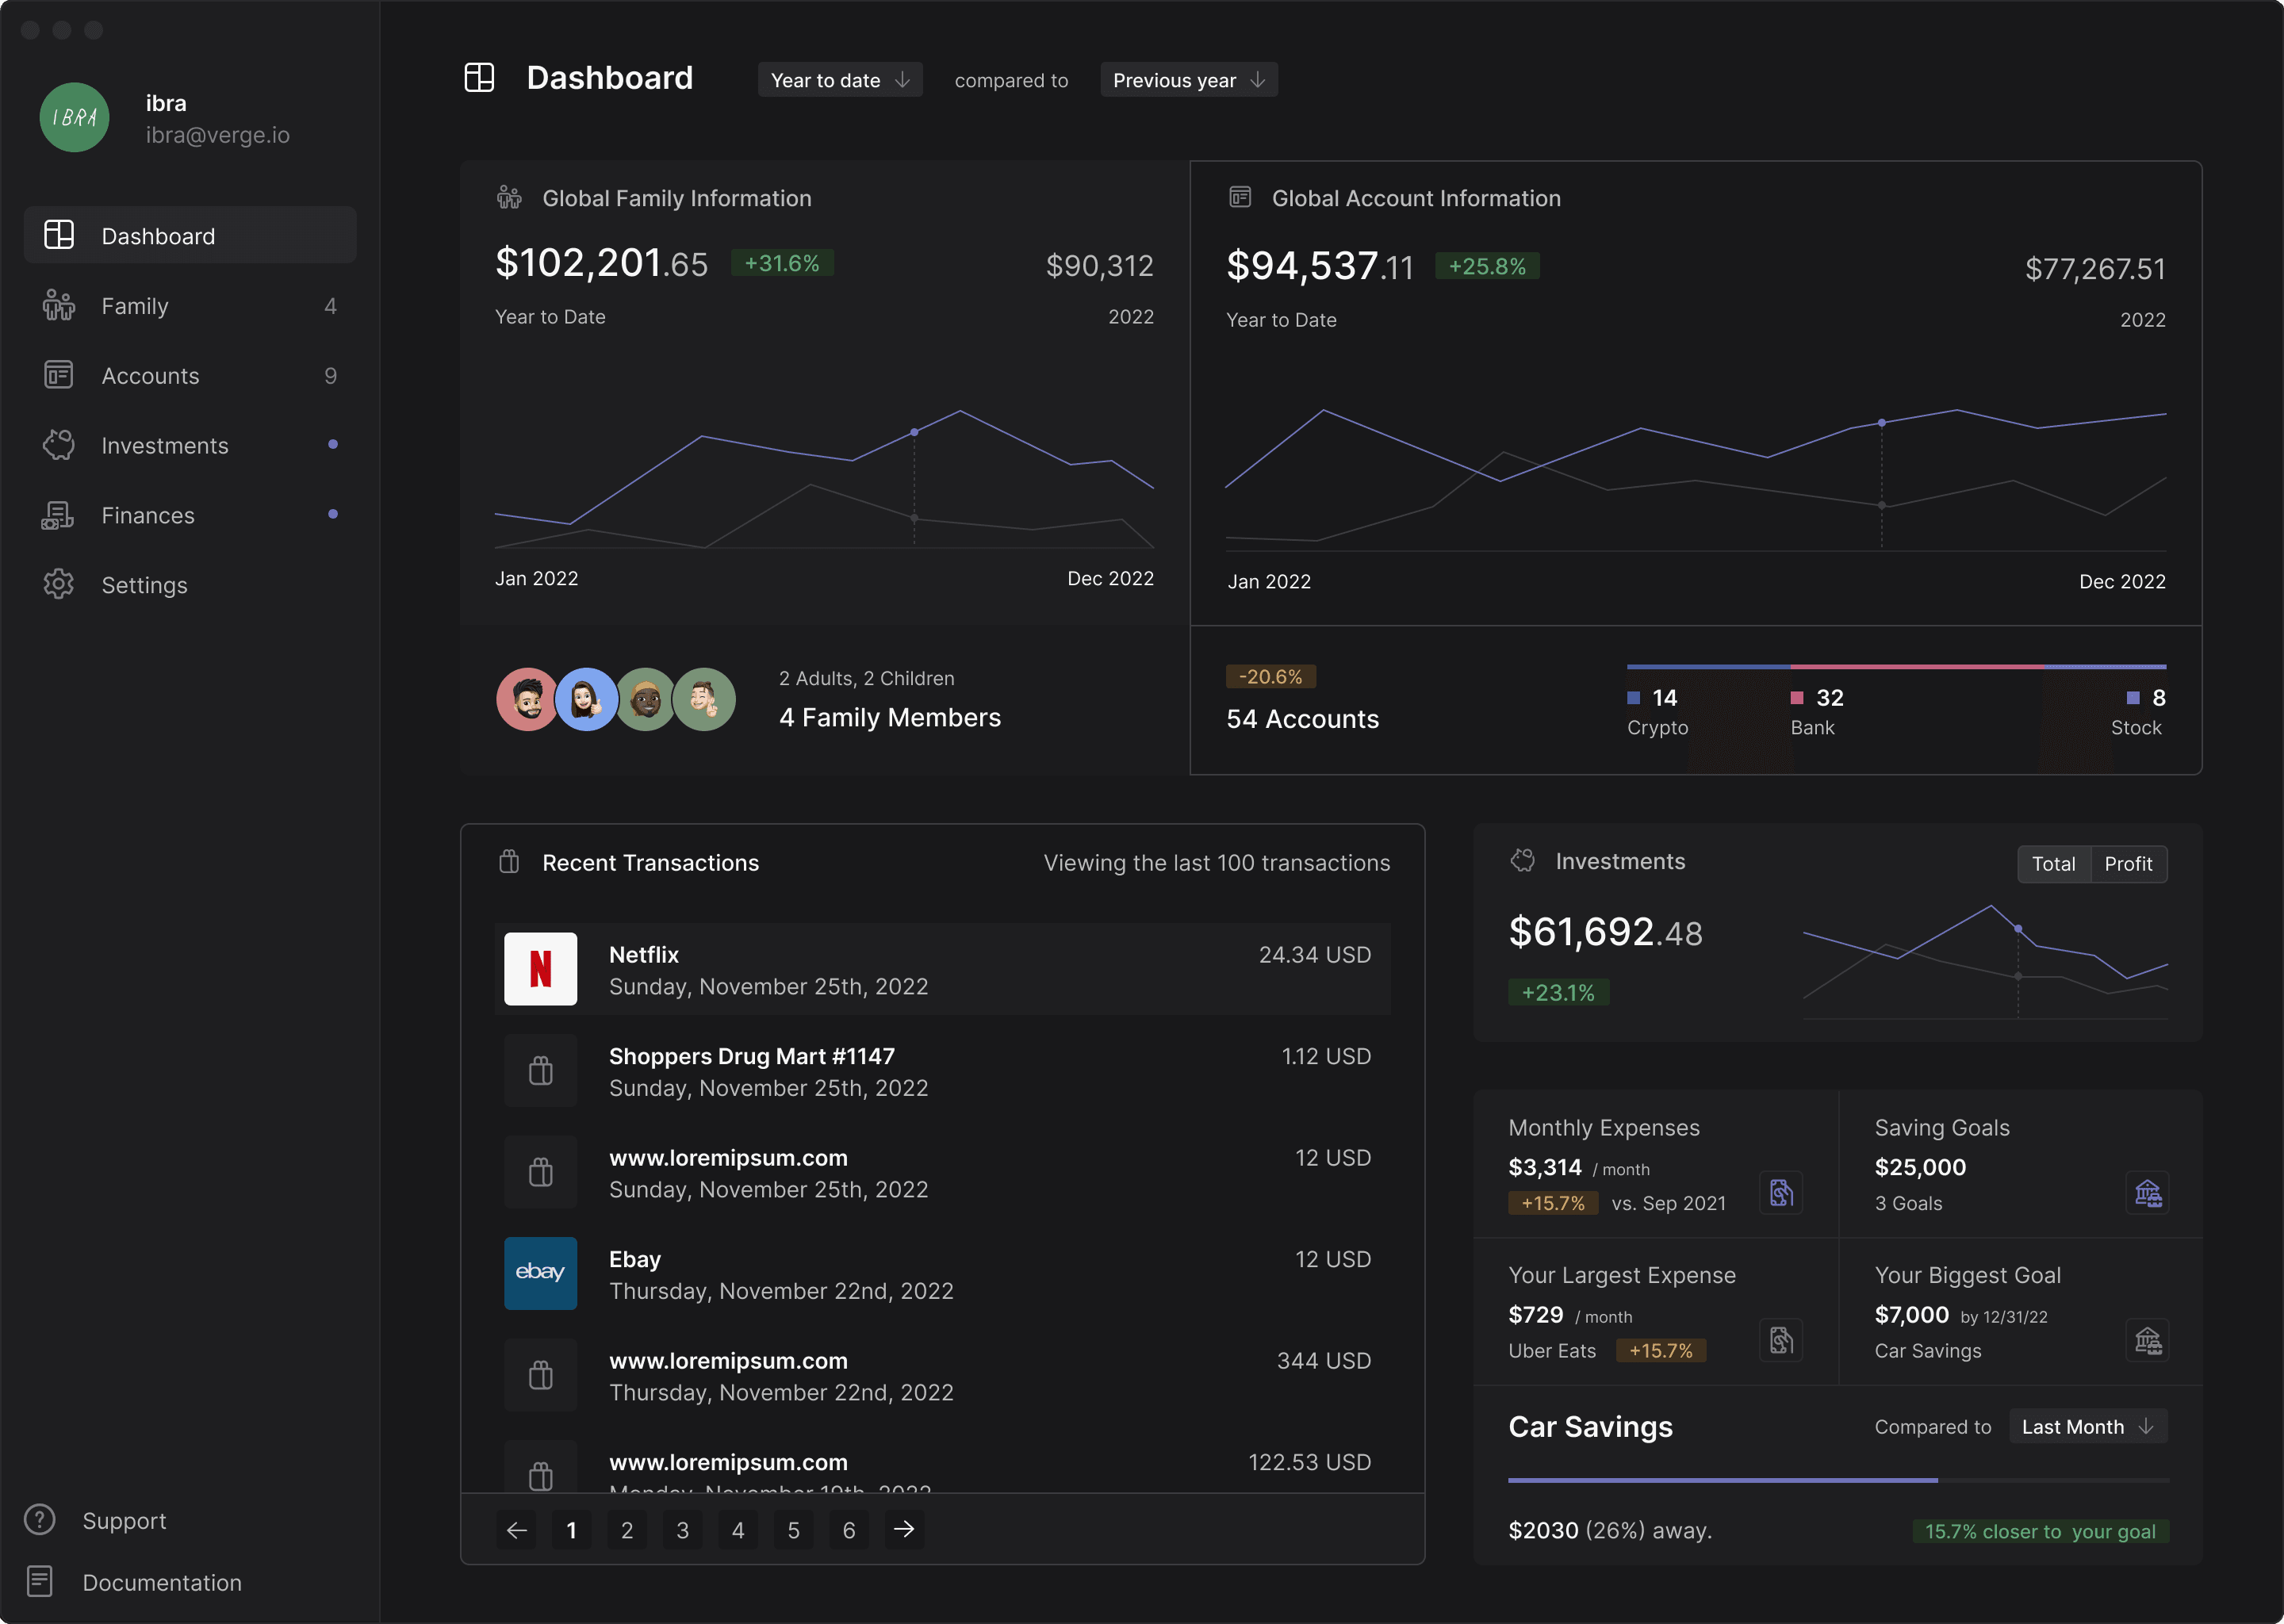The height and width of the screenshot is (1624, 2284).
Task: Click the highlighted point on family chart
Action: (914, 432)
